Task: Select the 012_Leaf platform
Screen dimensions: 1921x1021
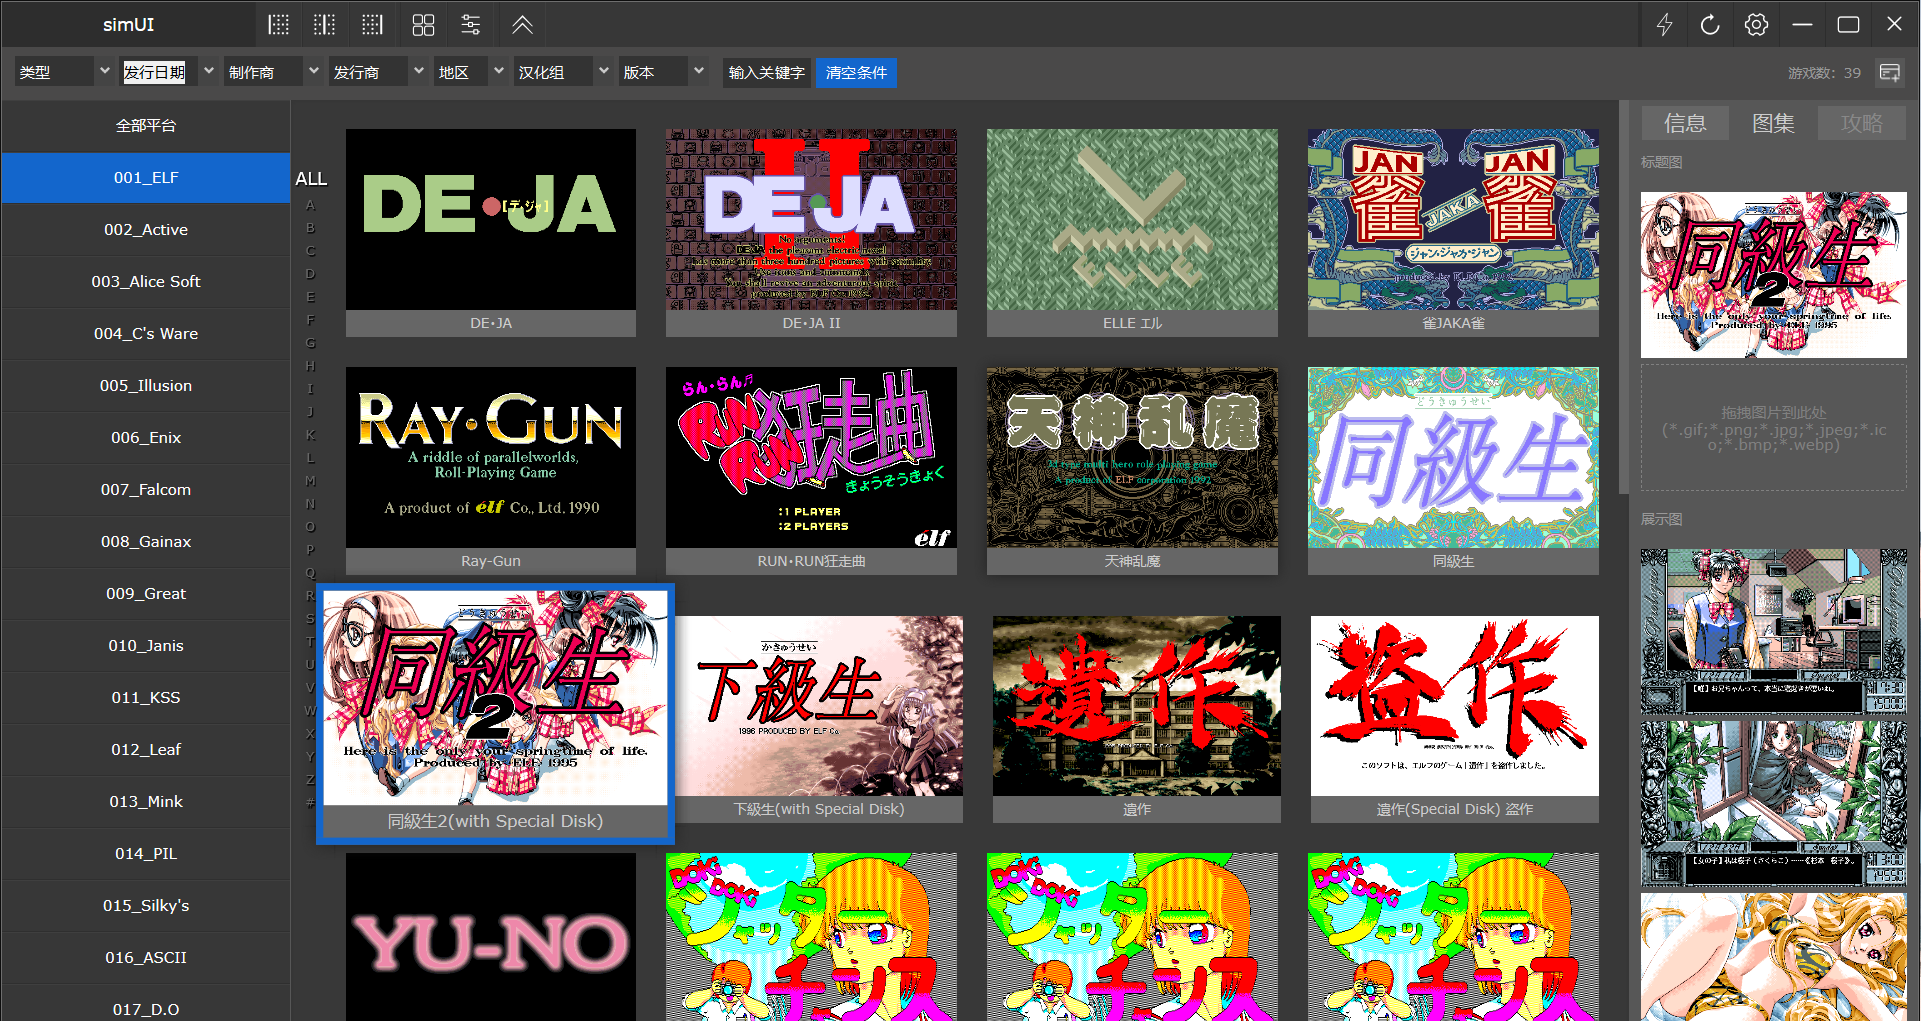Action: (x=146, y=750)
